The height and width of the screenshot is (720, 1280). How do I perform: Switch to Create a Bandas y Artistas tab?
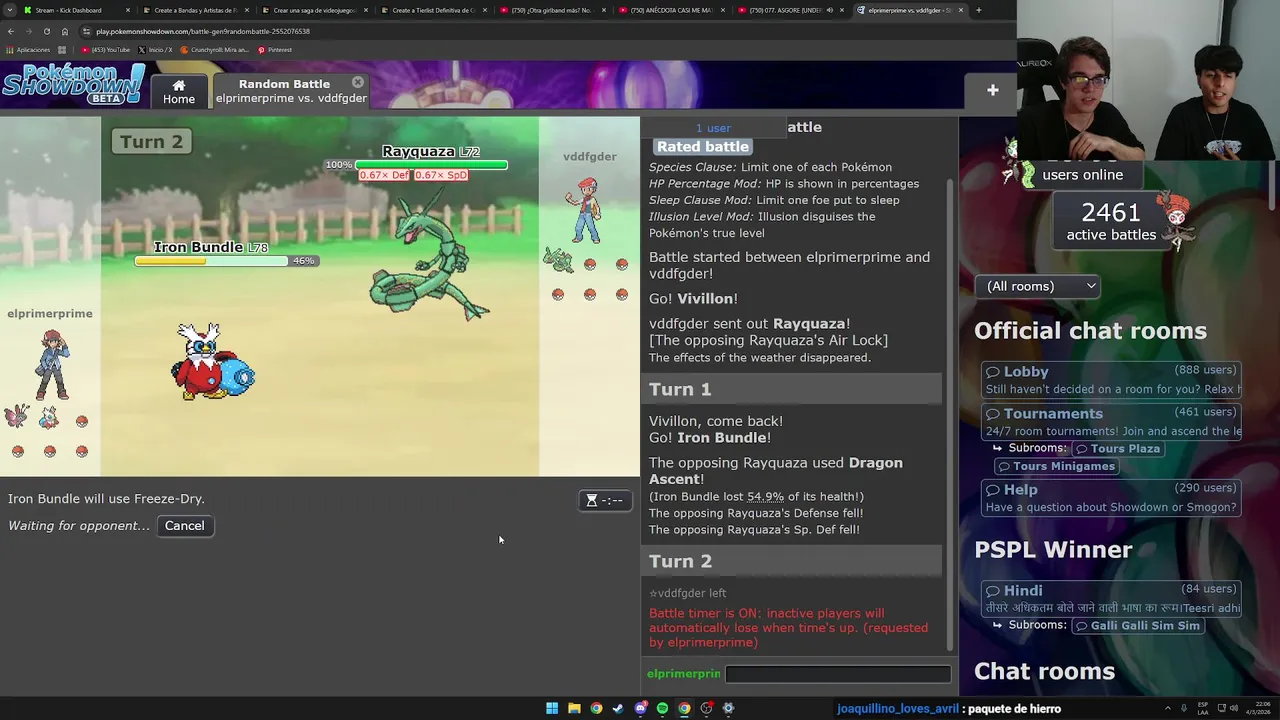tap(195, 10)
